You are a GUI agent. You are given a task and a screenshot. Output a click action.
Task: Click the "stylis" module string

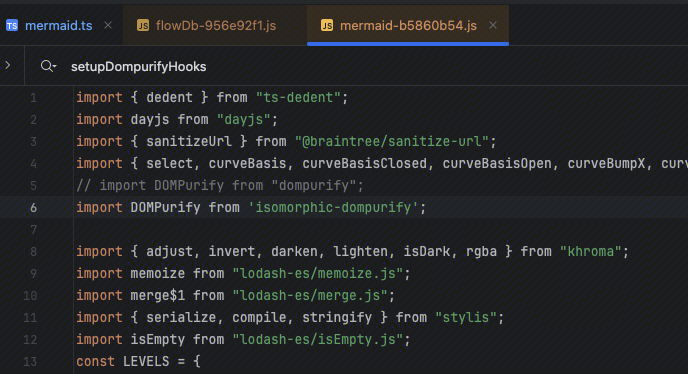(466, 317)
